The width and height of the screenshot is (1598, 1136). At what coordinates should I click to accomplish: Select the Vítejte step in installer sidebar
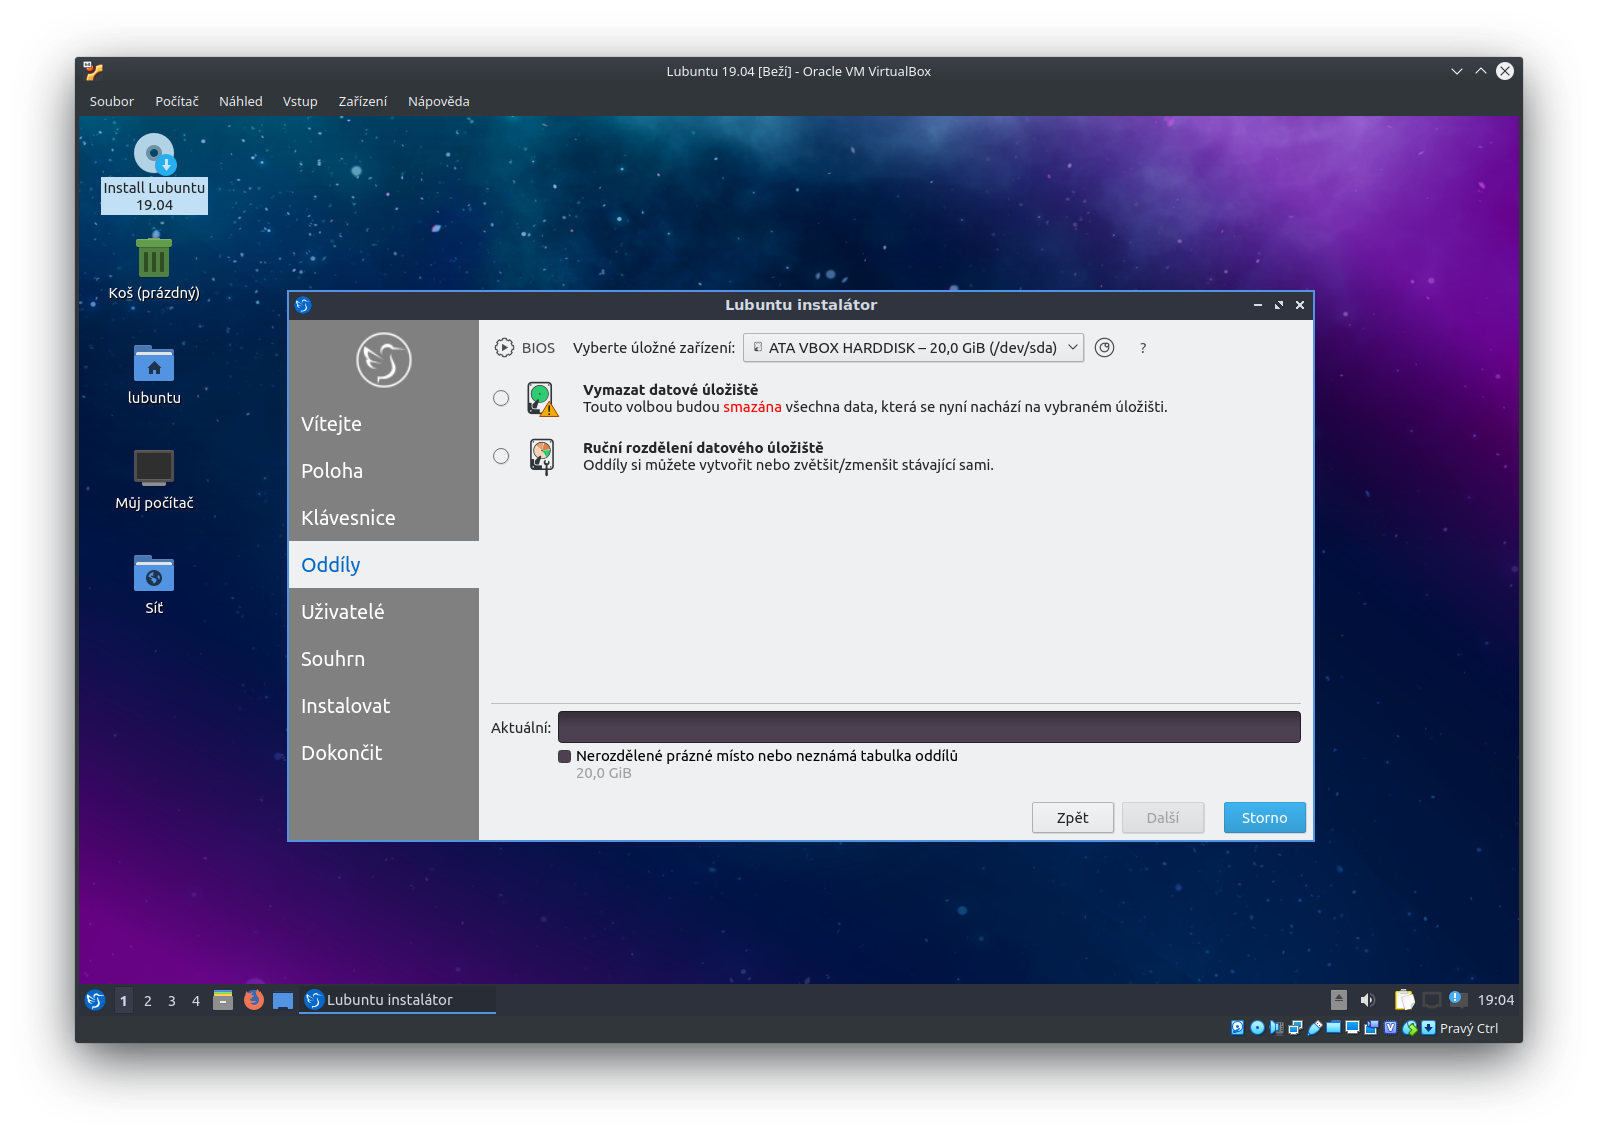point(384,424)
